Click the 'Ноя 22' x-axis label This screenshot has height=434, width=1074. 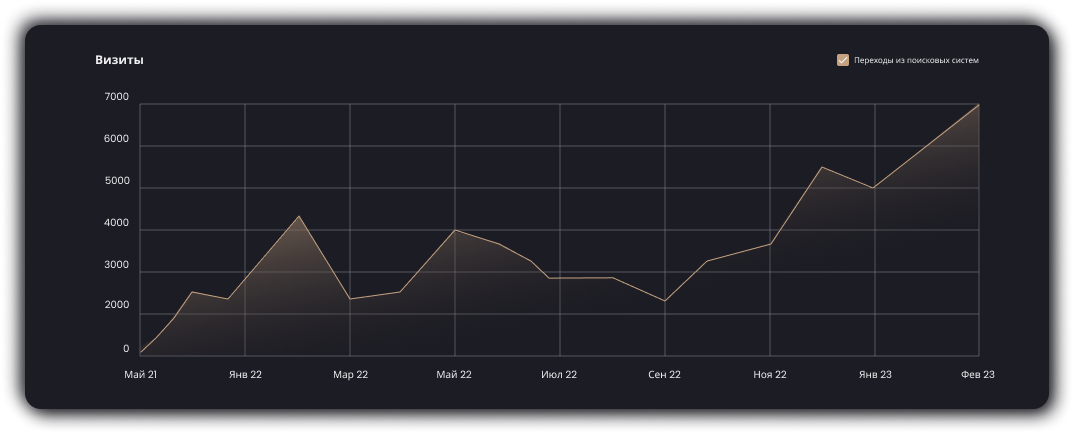tap(770, 374)
